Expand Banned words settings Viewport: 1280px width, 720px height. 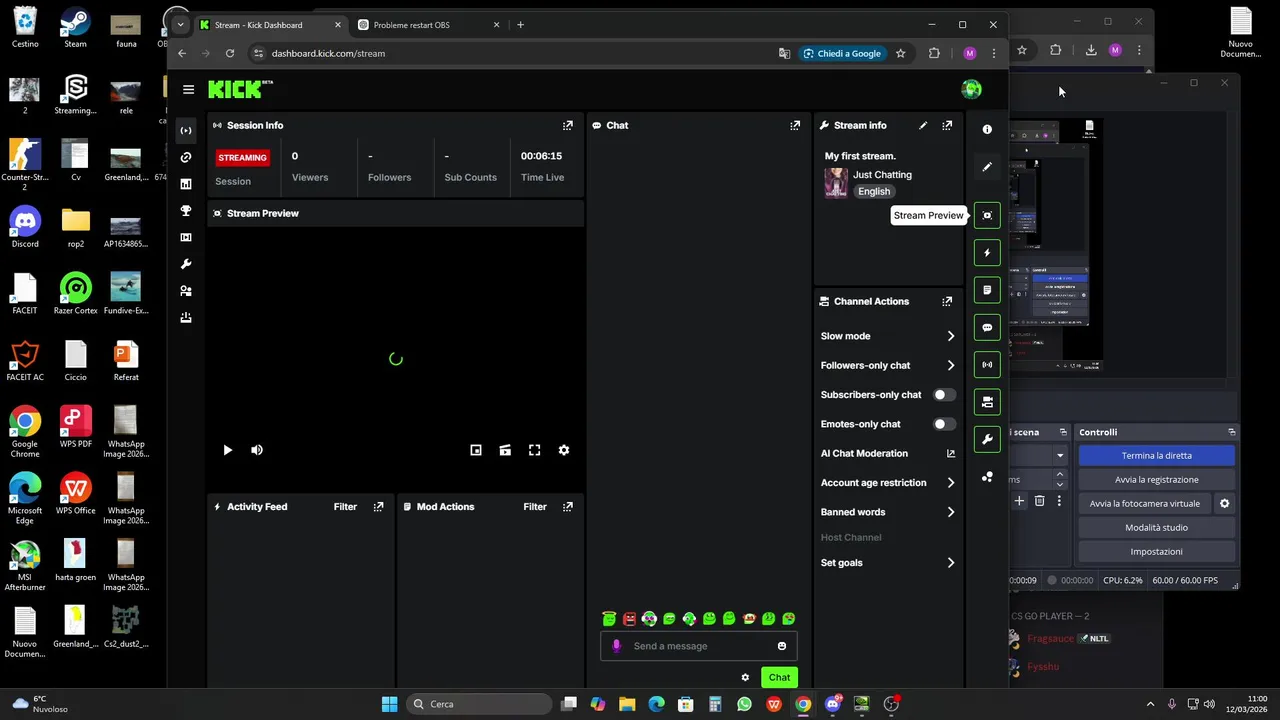888,512
